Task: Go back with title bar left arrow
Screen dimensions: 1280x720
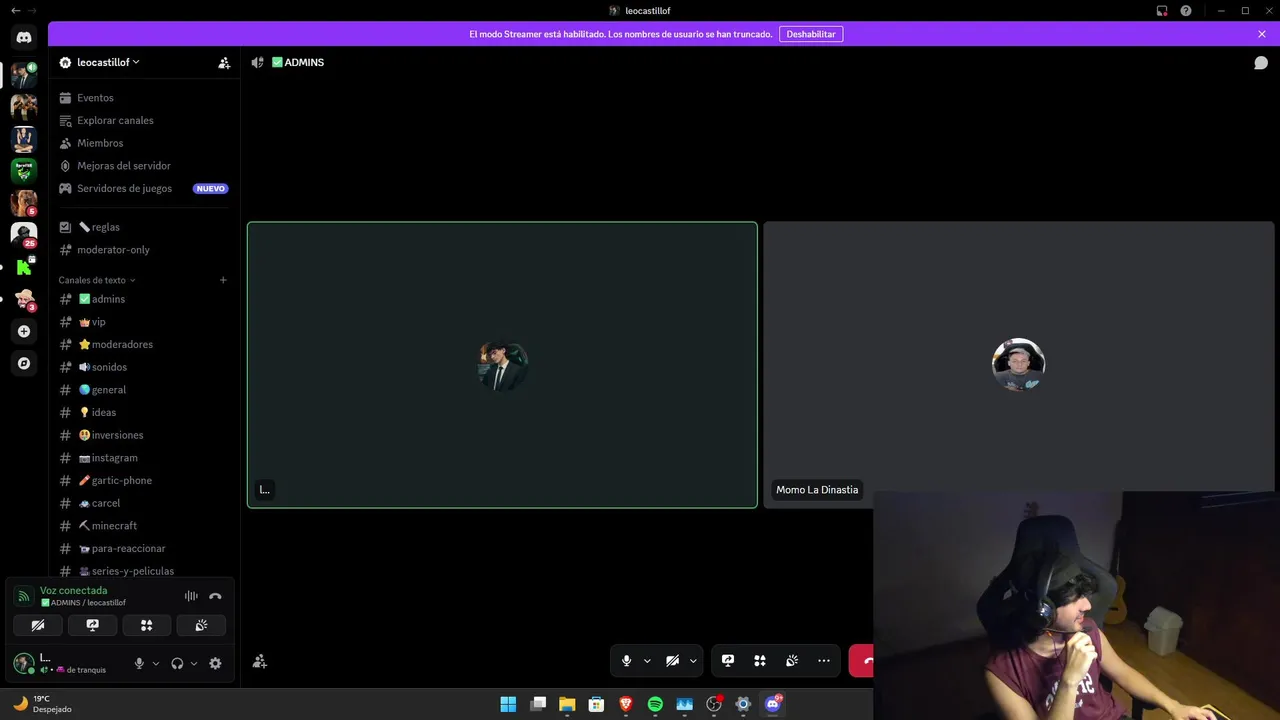Action: pyautogui.click(x=15, y=11)
